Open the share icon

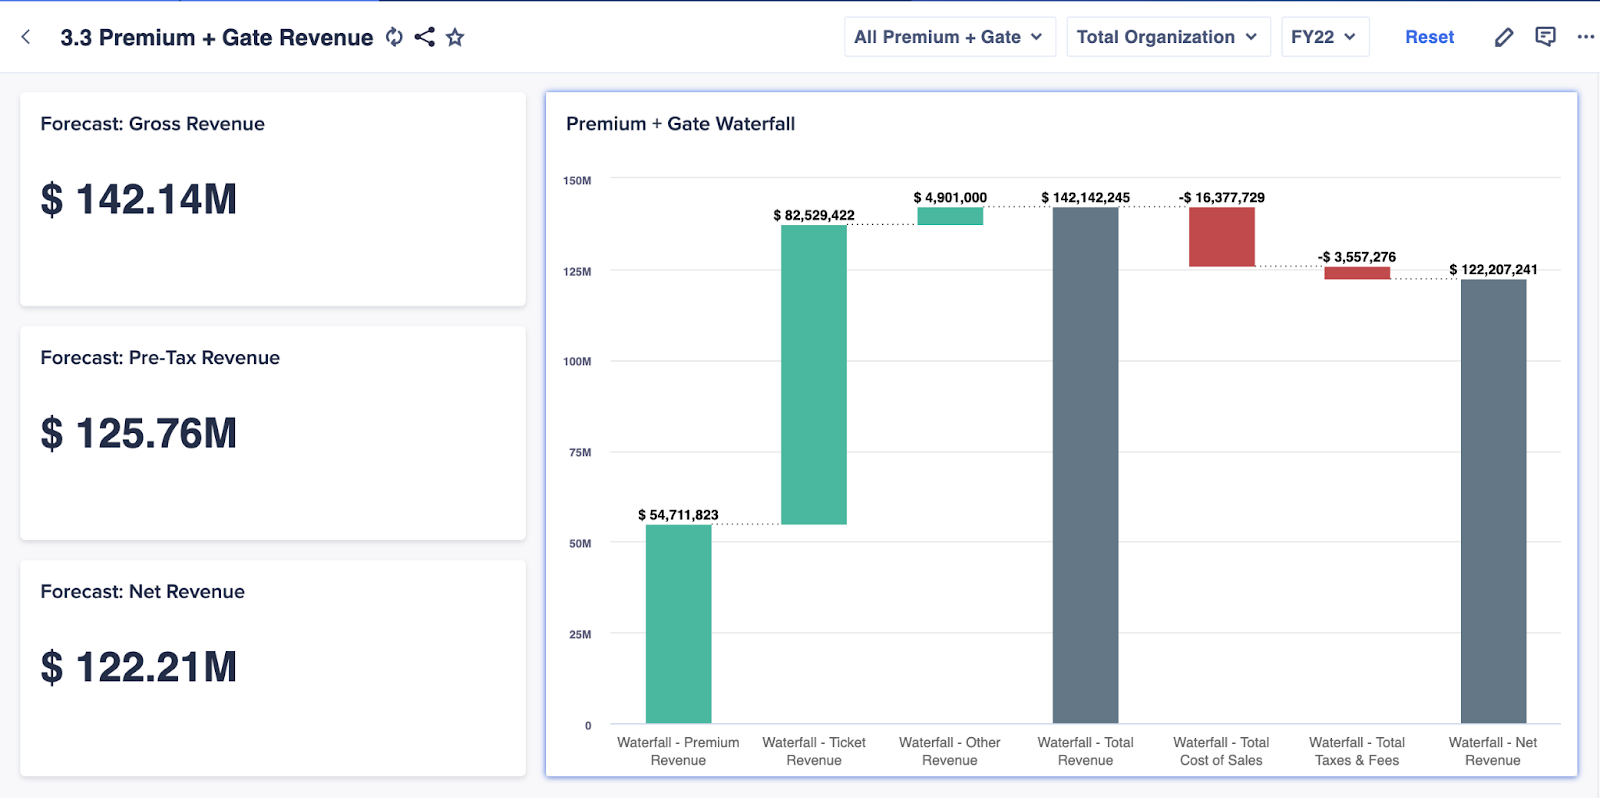click(x=425, y=37)
